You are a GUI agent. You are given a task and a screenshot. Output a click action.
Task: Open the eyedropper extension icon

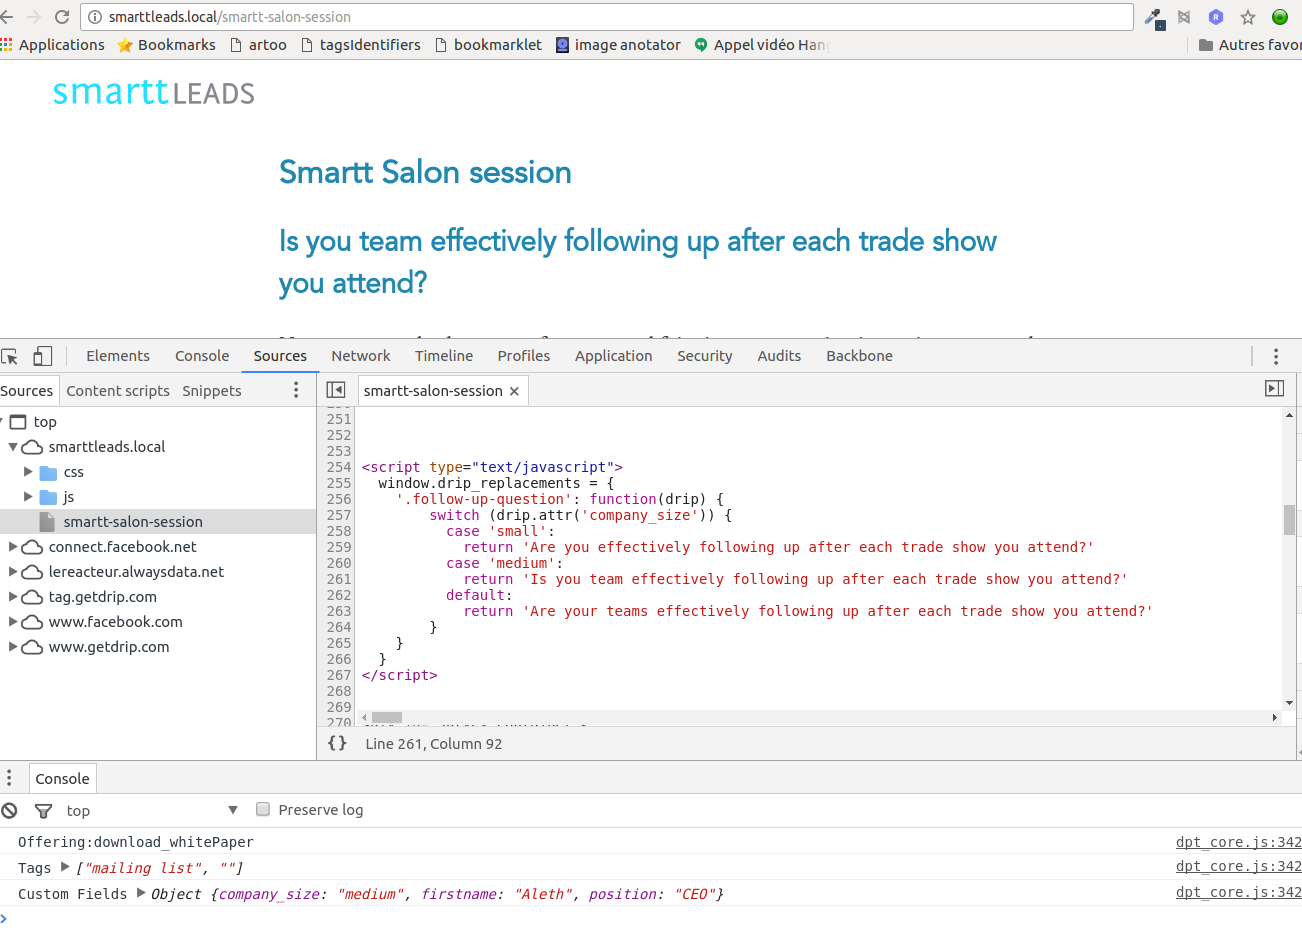[x=1154, y=17]
